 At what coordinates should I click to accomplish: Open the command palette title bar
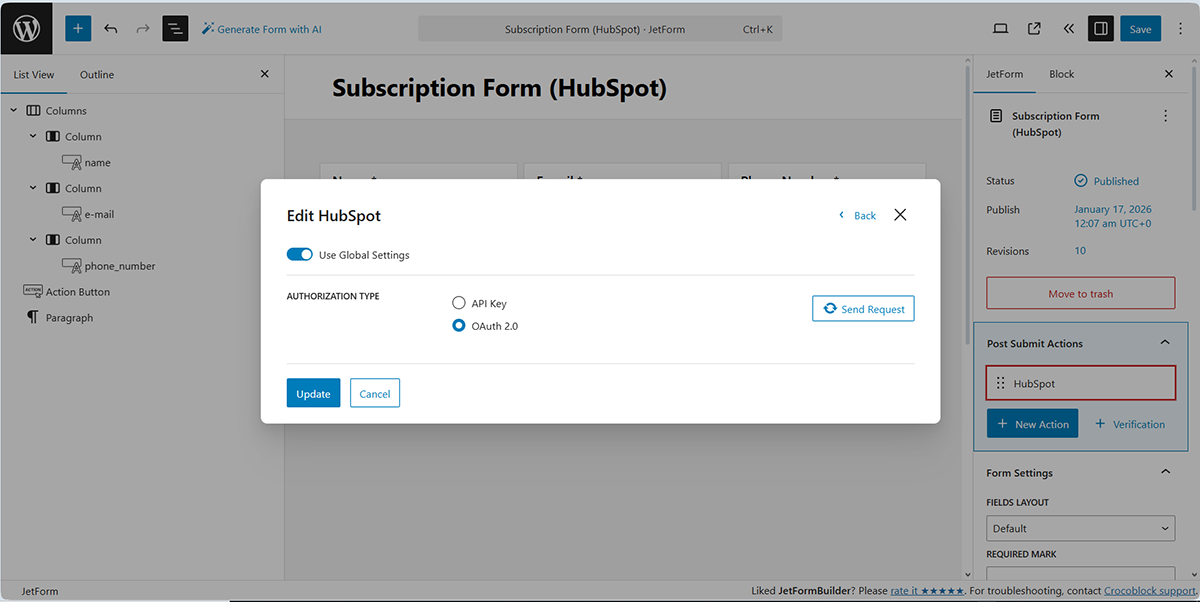click(600, 29)
